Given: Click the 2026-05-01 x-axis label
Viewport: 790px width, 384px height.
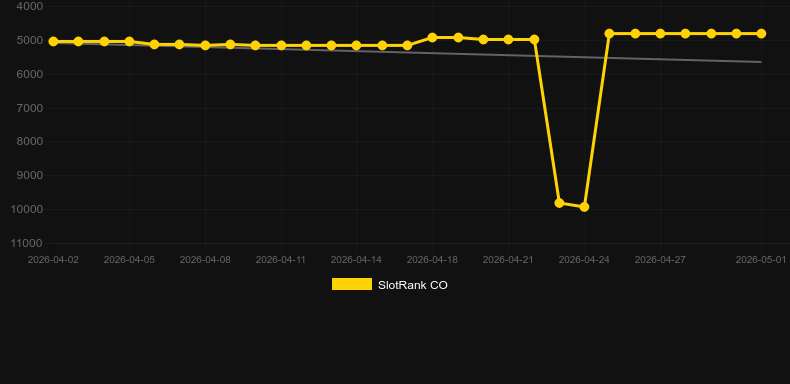Looking at the screenshot, I should pos(761,260).
